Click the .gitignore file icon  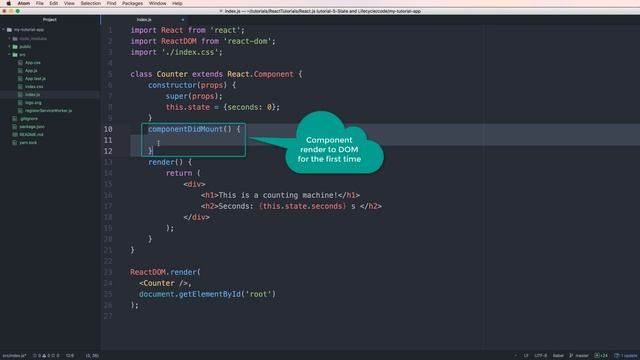pos(15,118)
